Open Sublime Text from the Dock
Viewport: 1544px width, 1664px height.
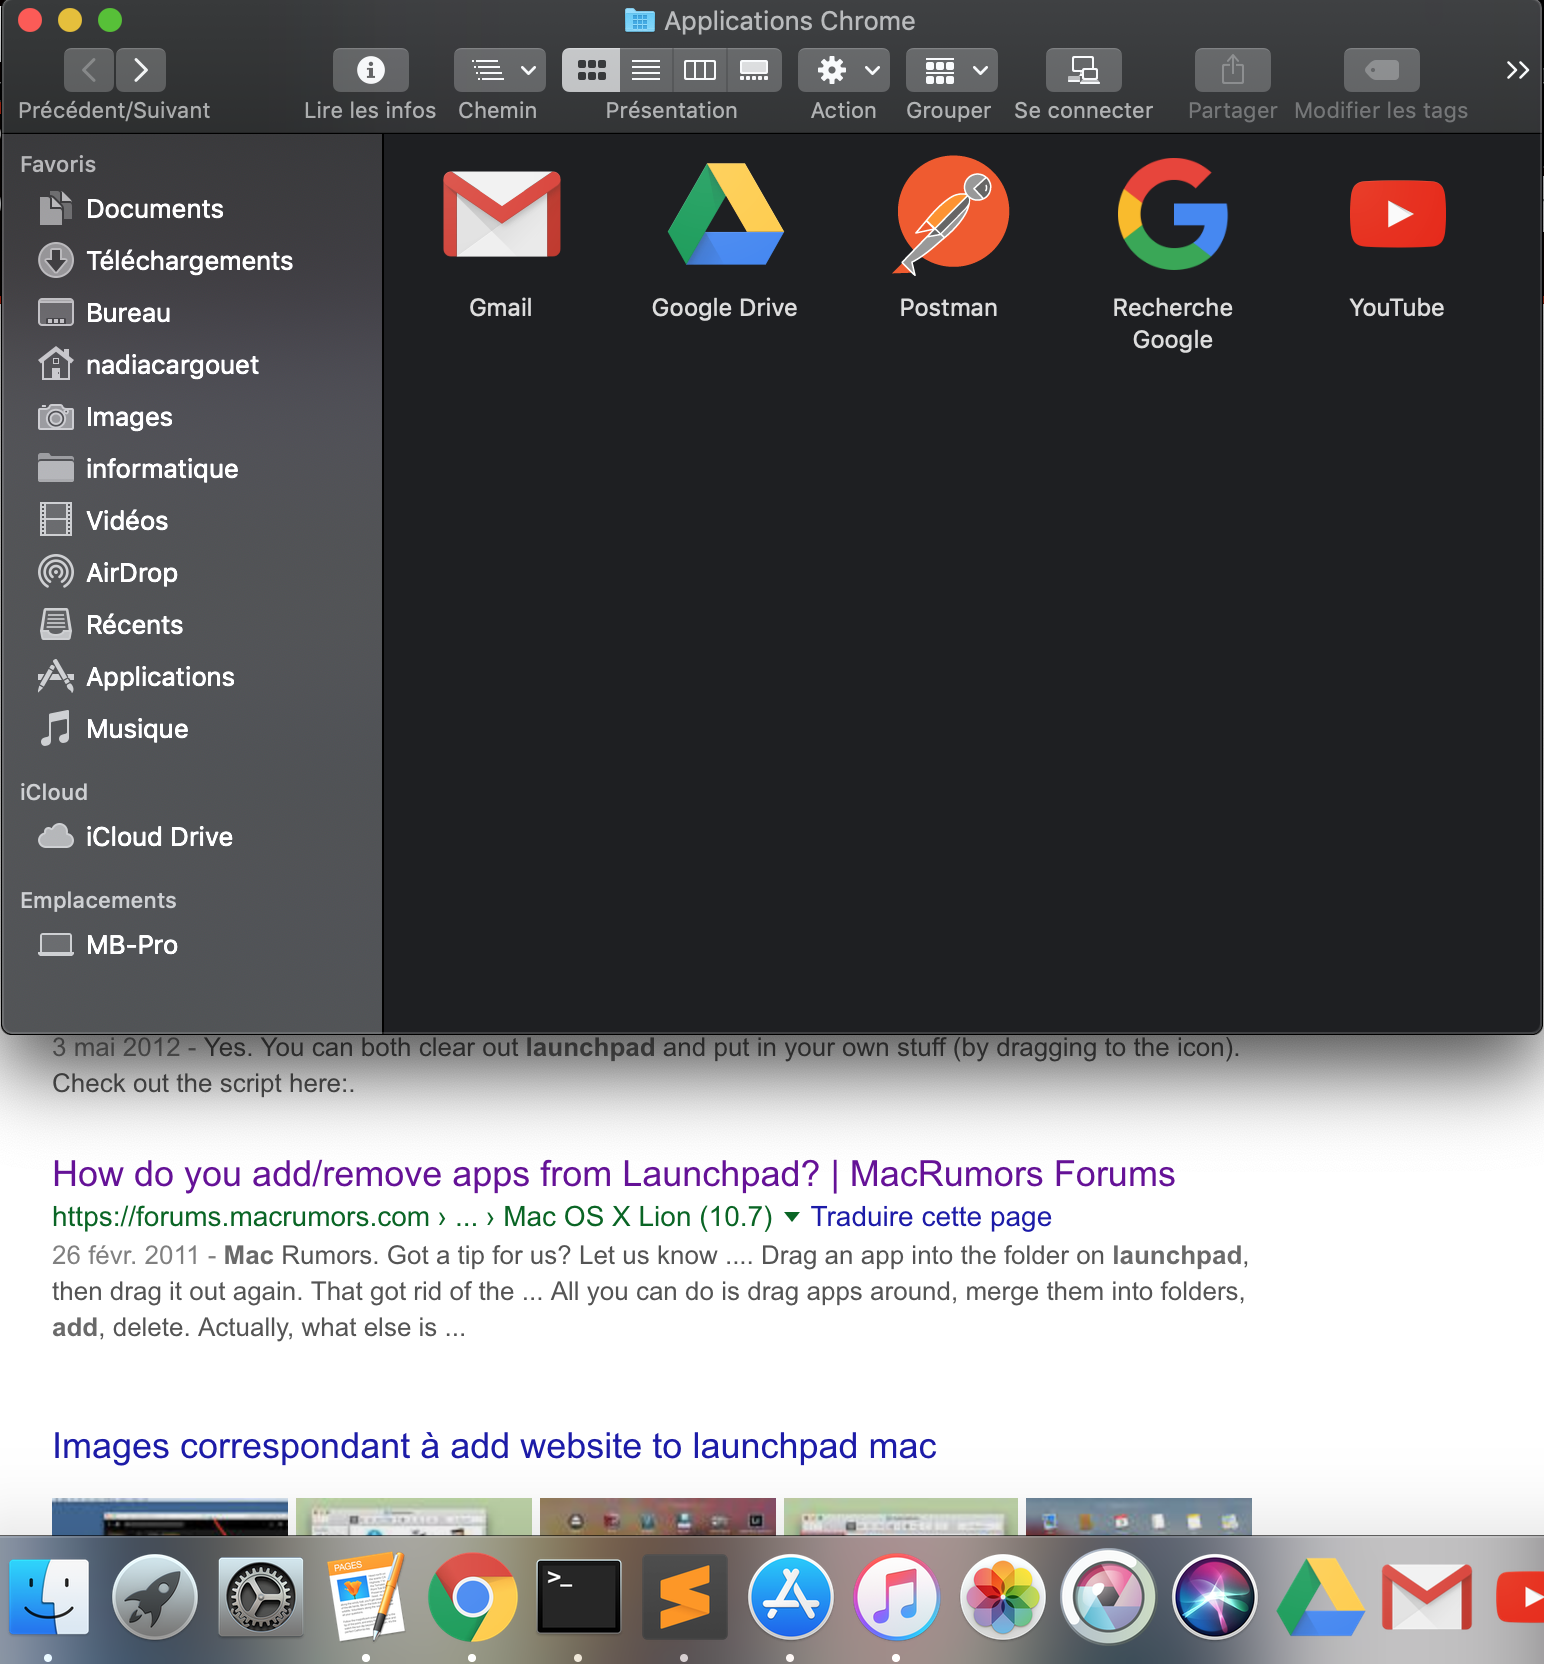pyautogui.click(x=684, y=1597)
